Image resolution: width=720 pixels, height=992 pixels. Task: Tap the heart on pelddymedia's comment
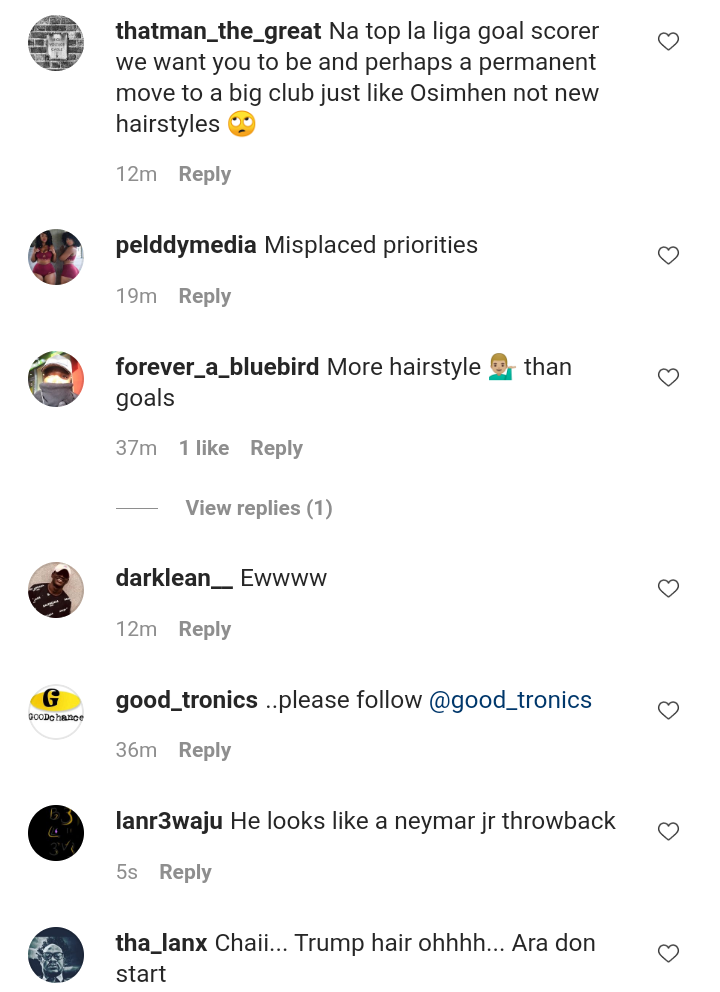668,256
